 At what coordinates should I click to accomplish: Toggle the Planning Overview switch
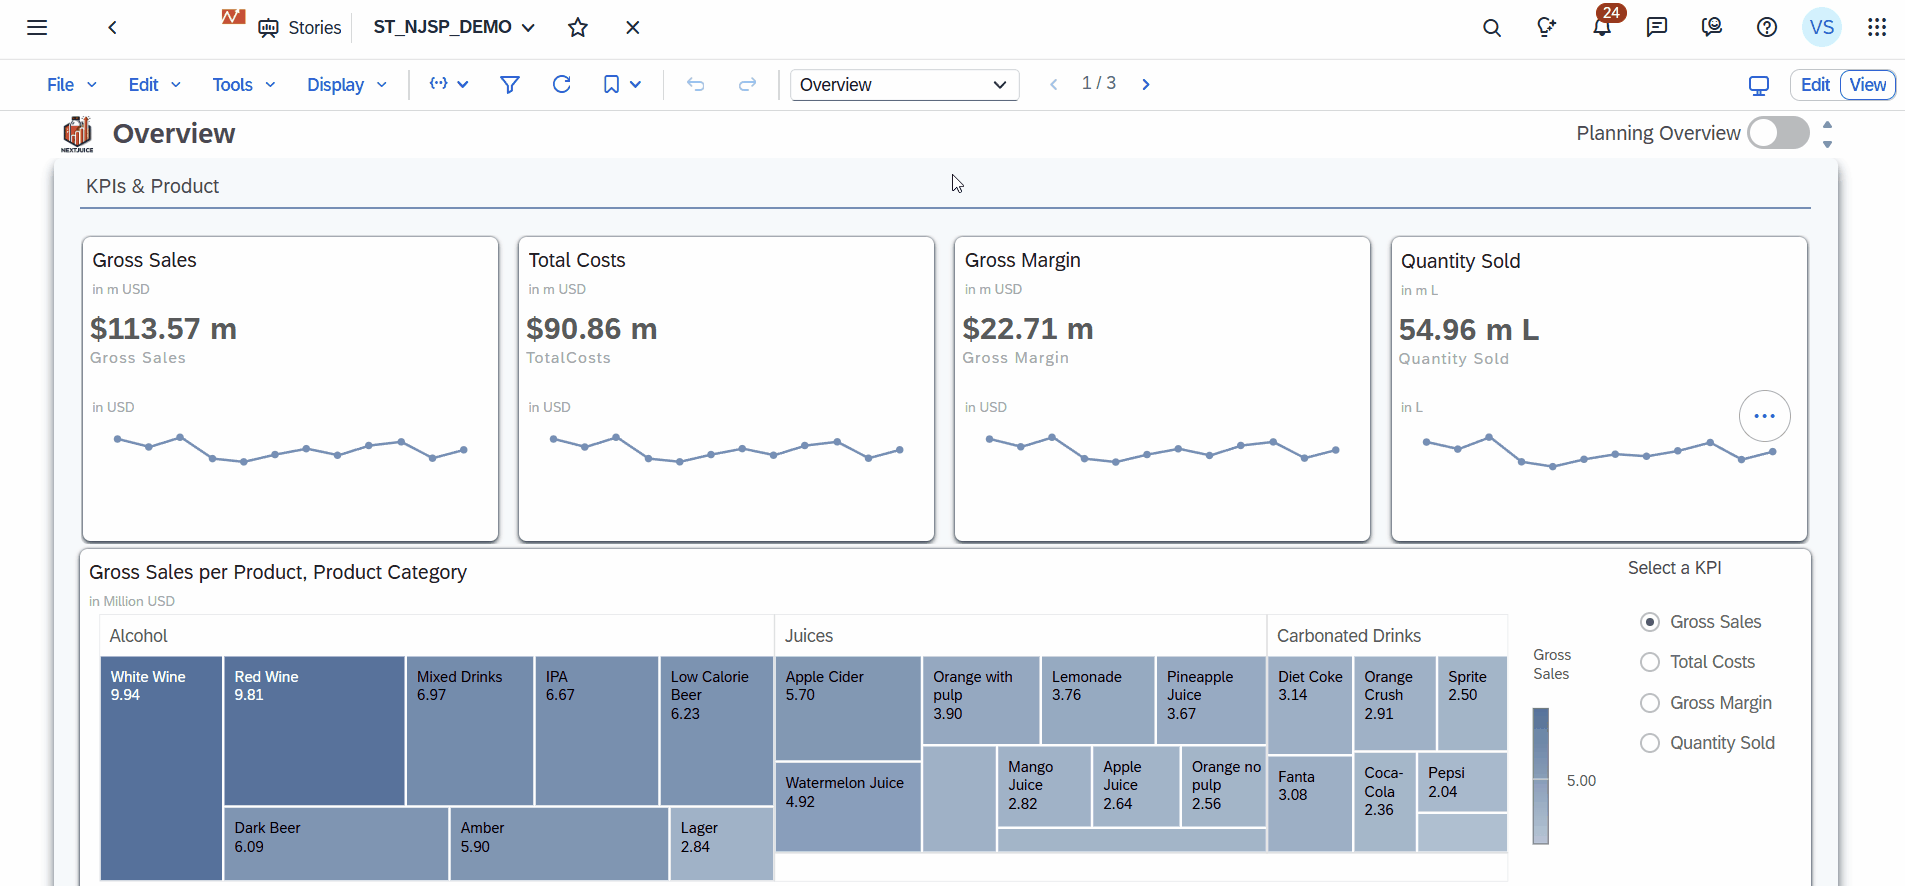click(1778, 133)
